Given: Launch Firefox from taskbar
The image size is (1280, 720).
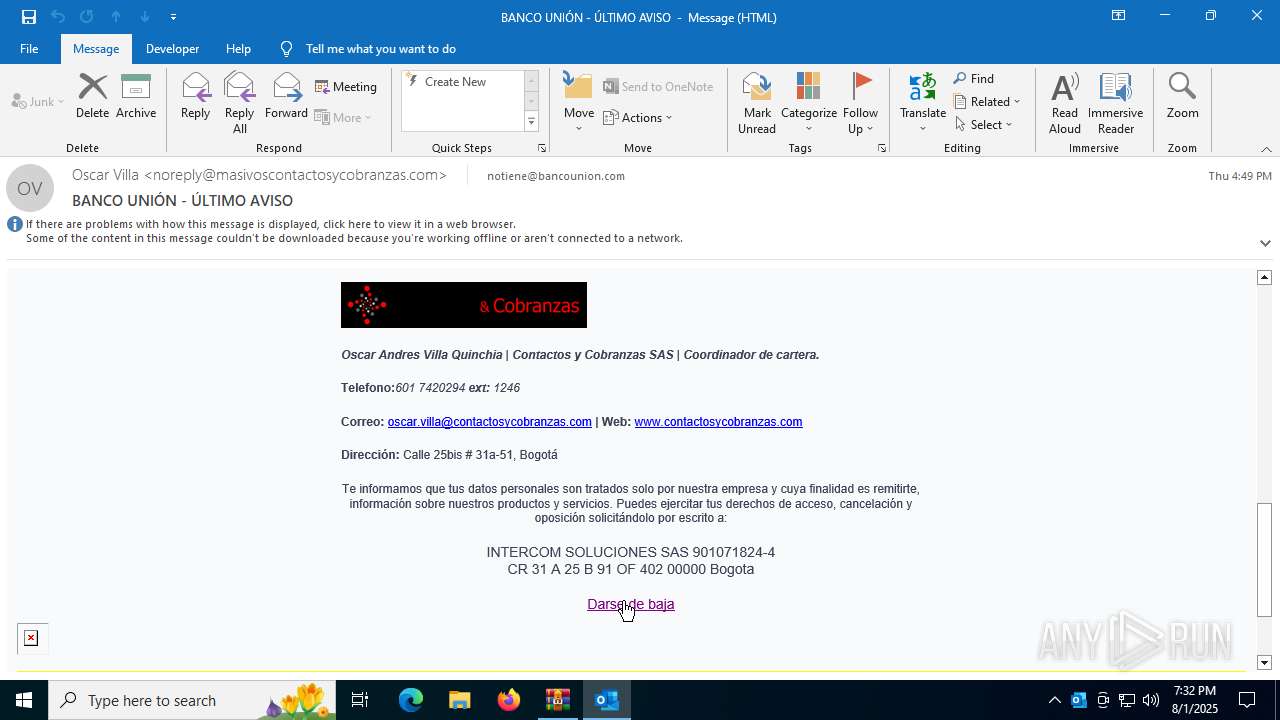Looking at the screenshot, I should point(508,700).
